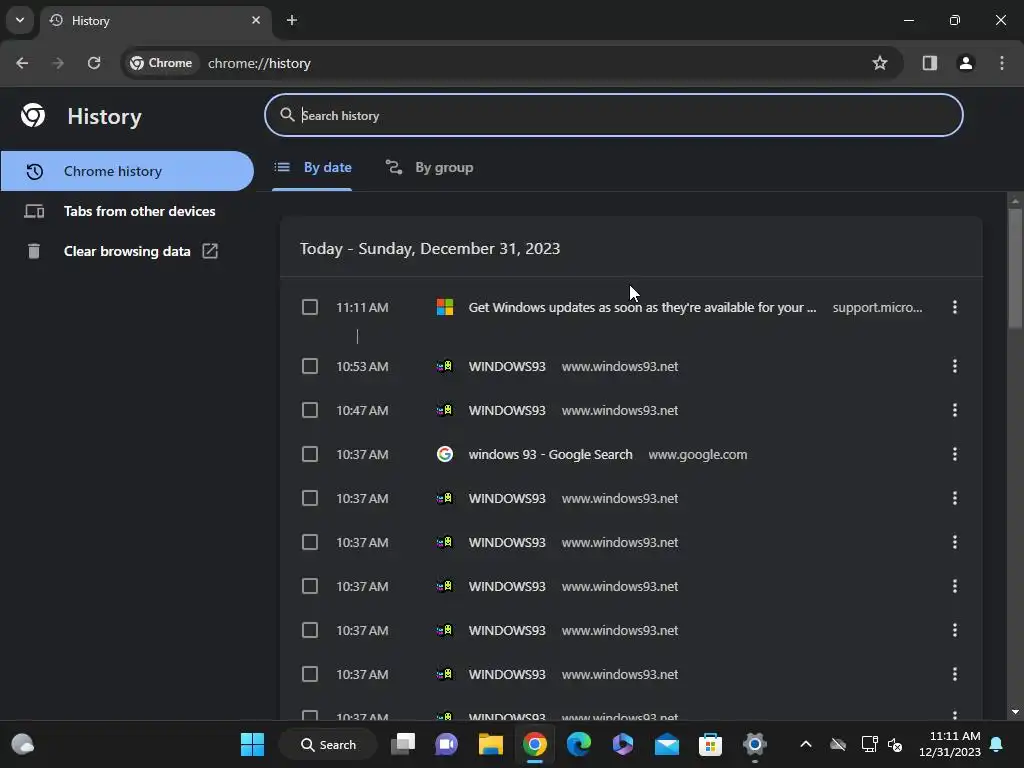Image resolution: width=1024 pixels, height=768 pixels.
Task: Click the OneDrive cloud tray icon
Action: 838,744
